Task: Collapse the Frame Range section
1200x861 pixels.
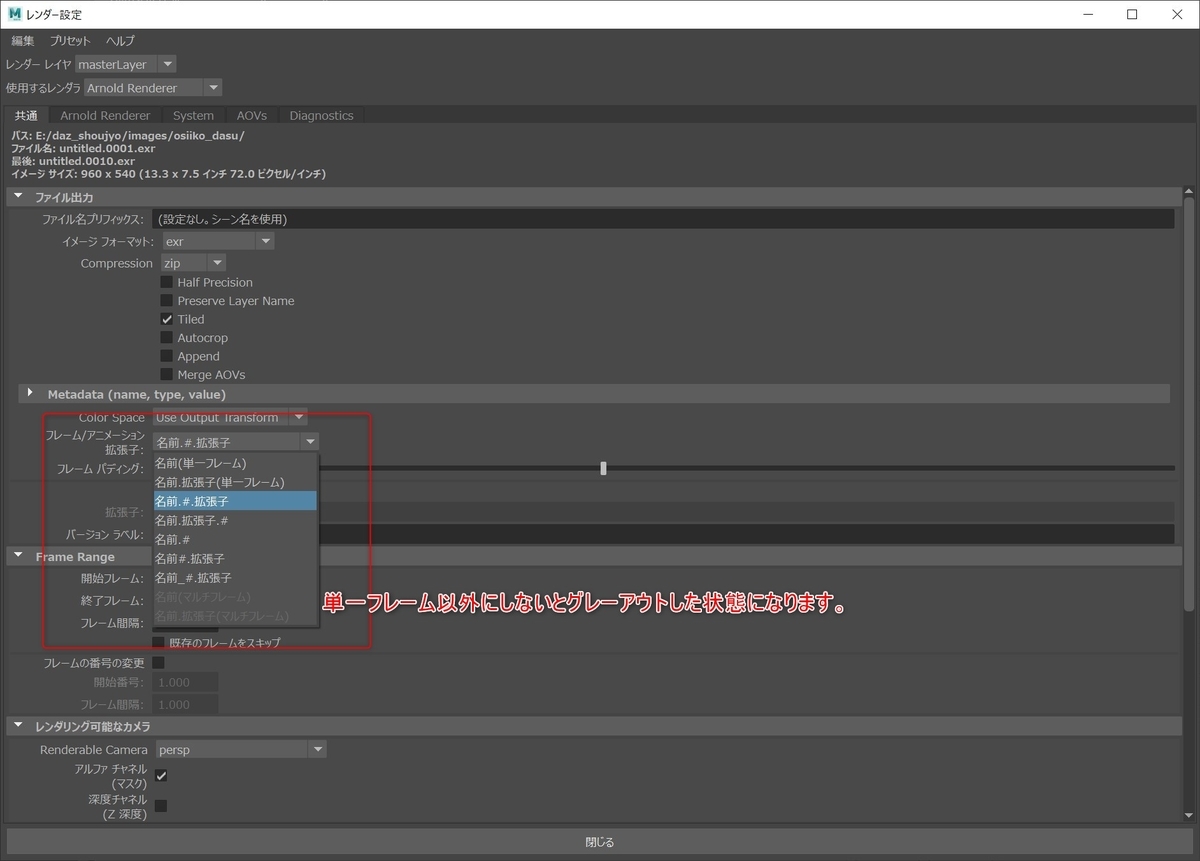Action: click(x=18, y=556)
